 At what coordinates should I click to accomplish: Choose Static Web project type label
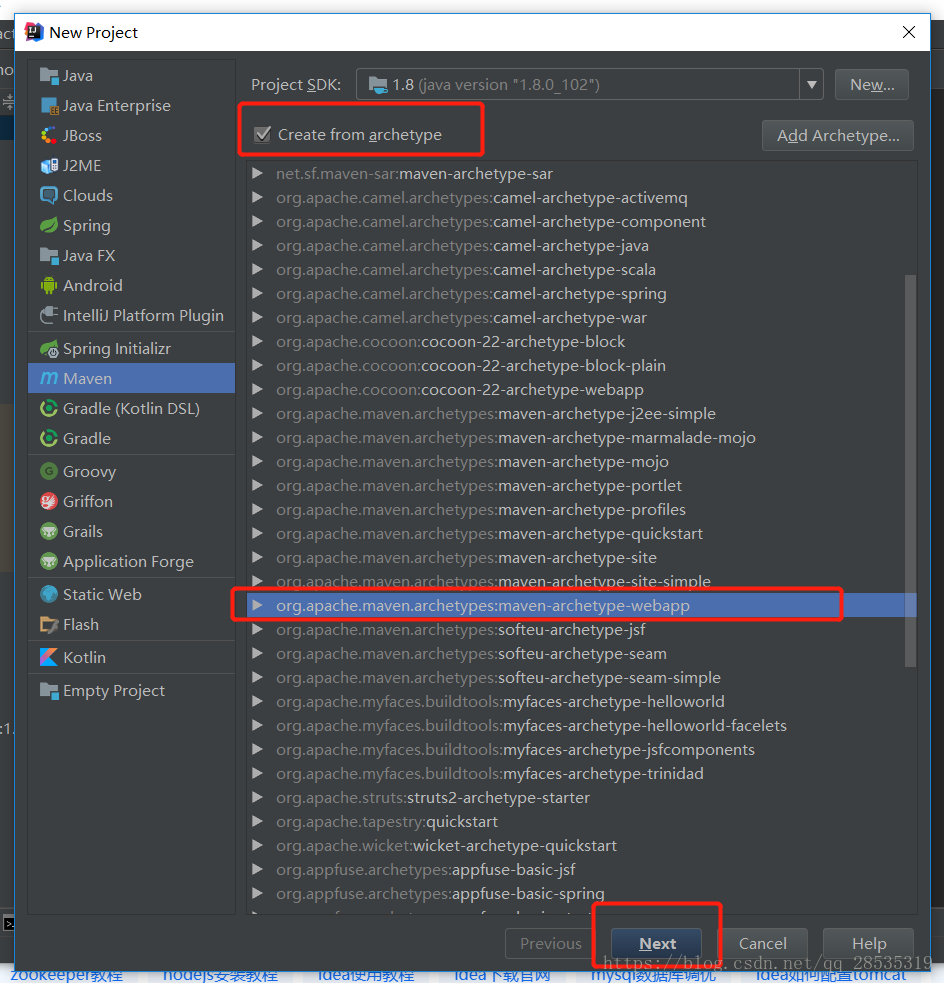pos(102,594)
